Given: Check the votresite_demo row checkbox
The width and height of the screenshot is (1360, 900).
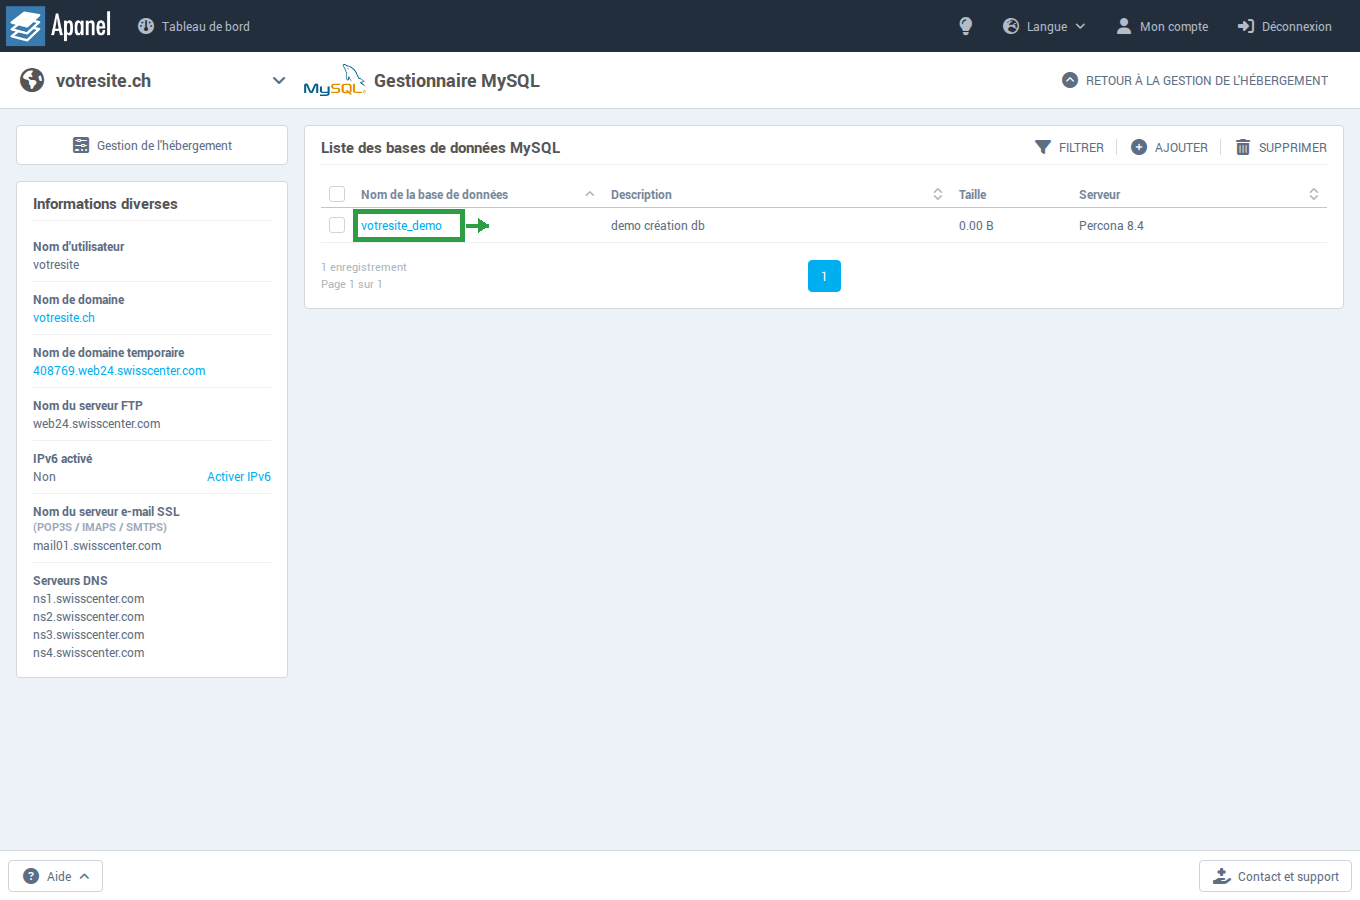Looking at the screenshot, I should coord(337,225).
